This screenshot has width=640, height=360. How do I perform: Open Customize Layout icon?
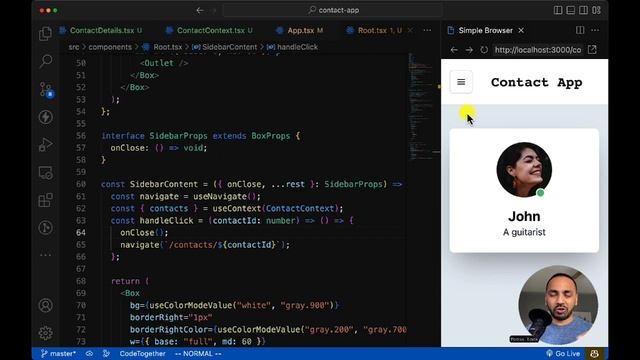[596, 10]
